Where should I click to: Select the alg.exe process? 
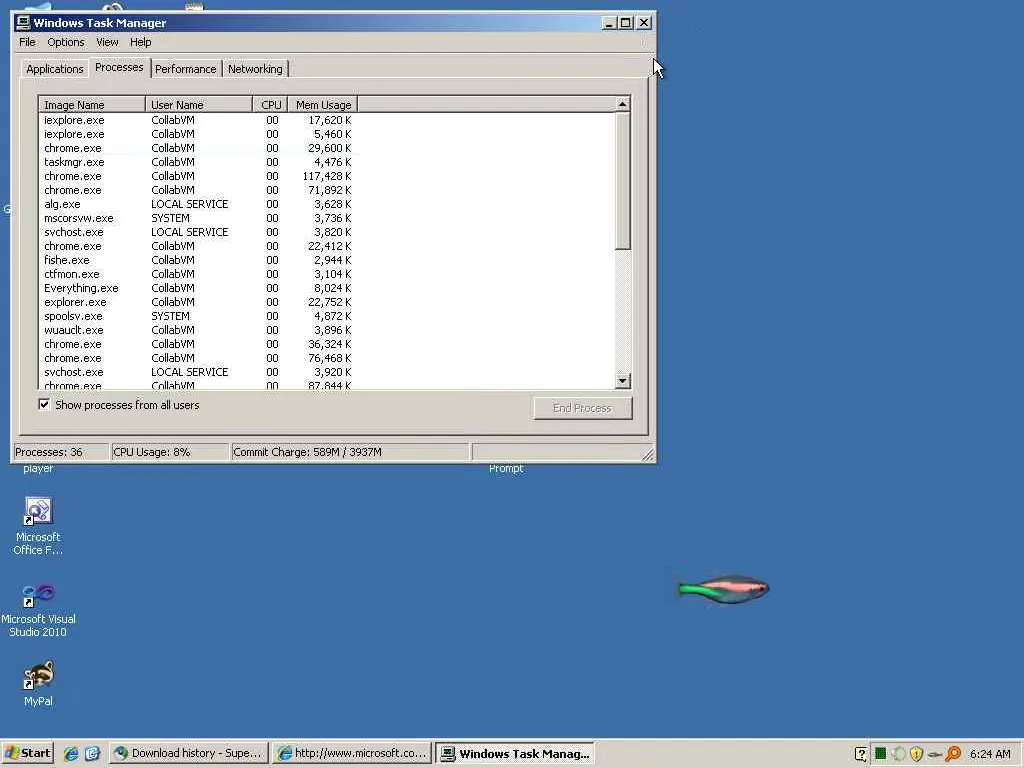(x=197, y=204)
